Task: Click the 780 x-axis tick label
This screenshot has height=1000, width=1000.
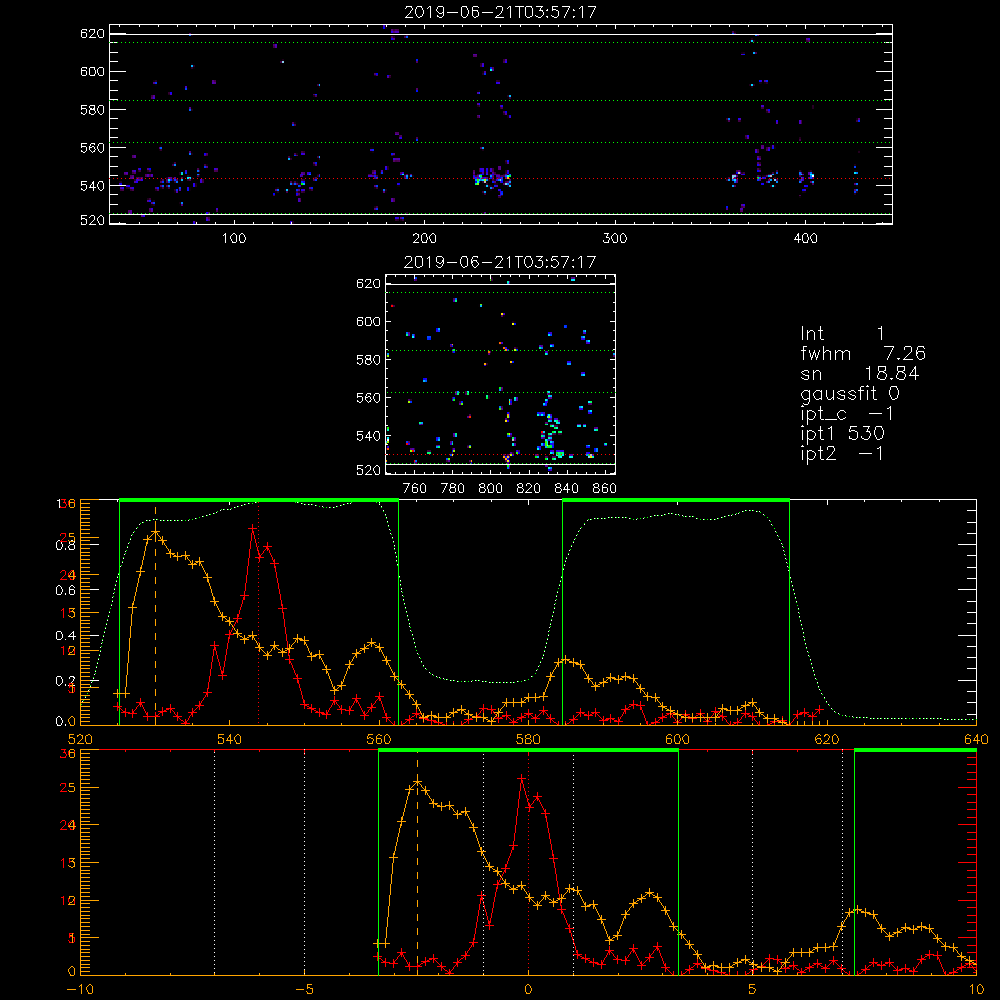Action: point(453,489)
